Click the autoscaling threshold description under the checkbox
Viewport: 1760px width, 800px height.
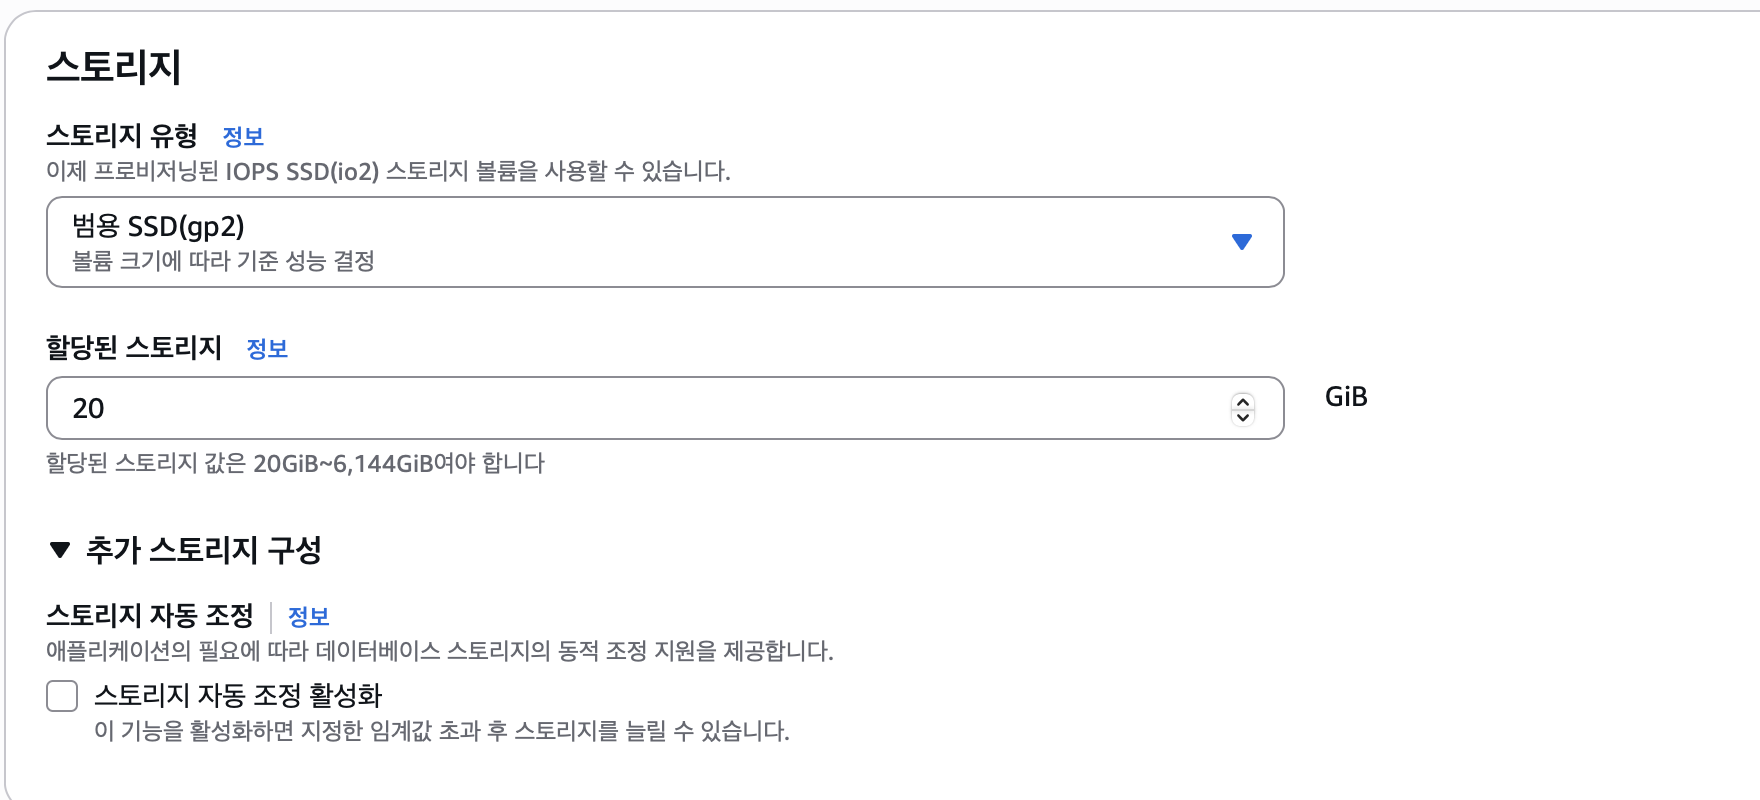[x=441, y=732]
